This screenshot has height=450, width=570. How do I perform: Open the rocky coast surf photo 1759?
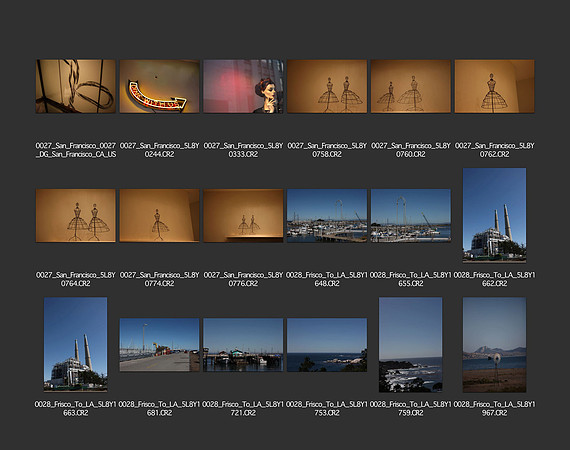coord(411,345)
